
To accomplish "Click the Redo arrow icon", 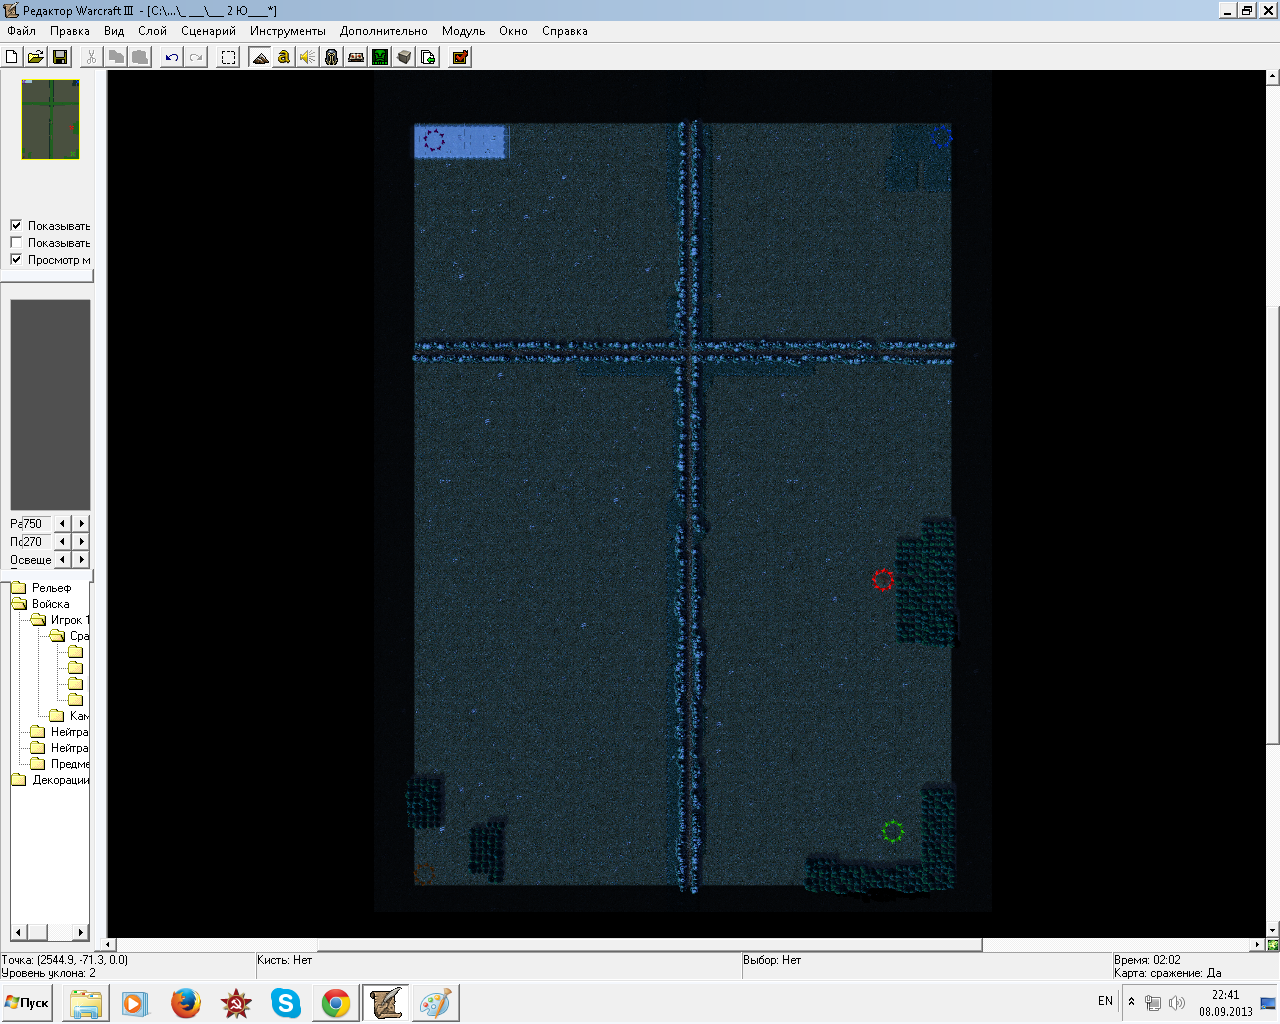I will pos(196,57).
